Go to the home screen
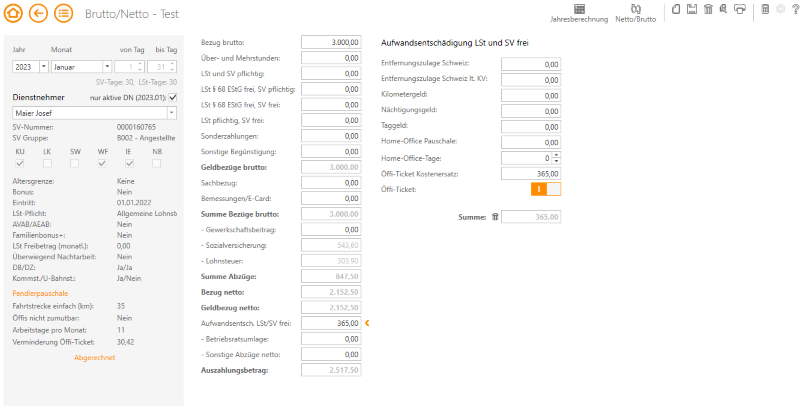802x410 pixels. point(14,13)
